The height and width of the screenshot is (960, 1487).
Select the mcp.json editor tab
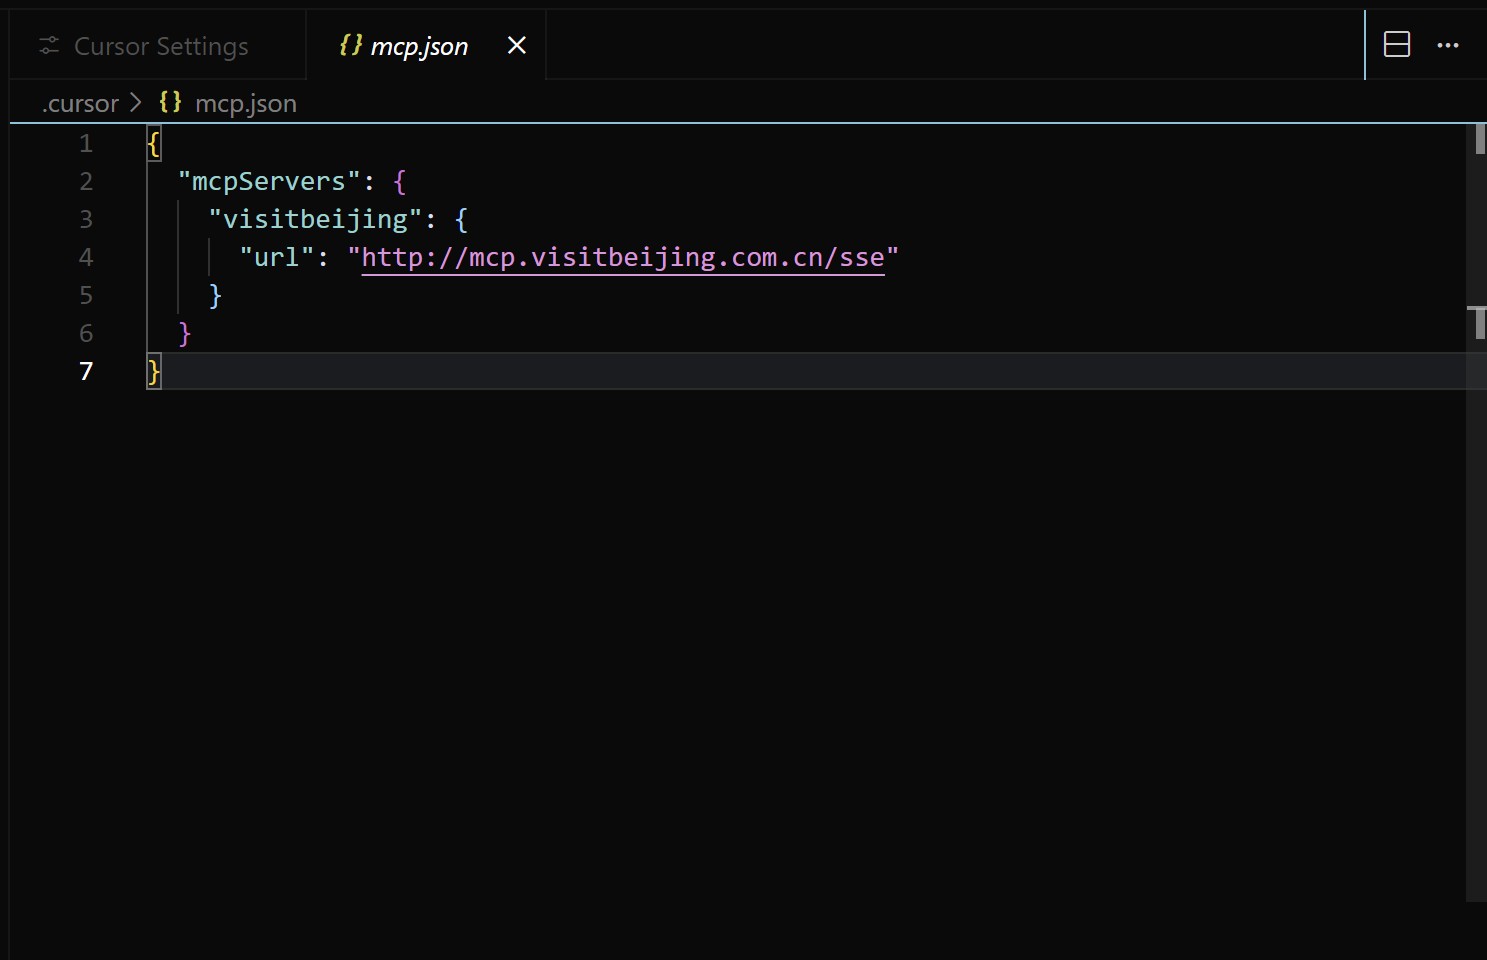[418, 46]
